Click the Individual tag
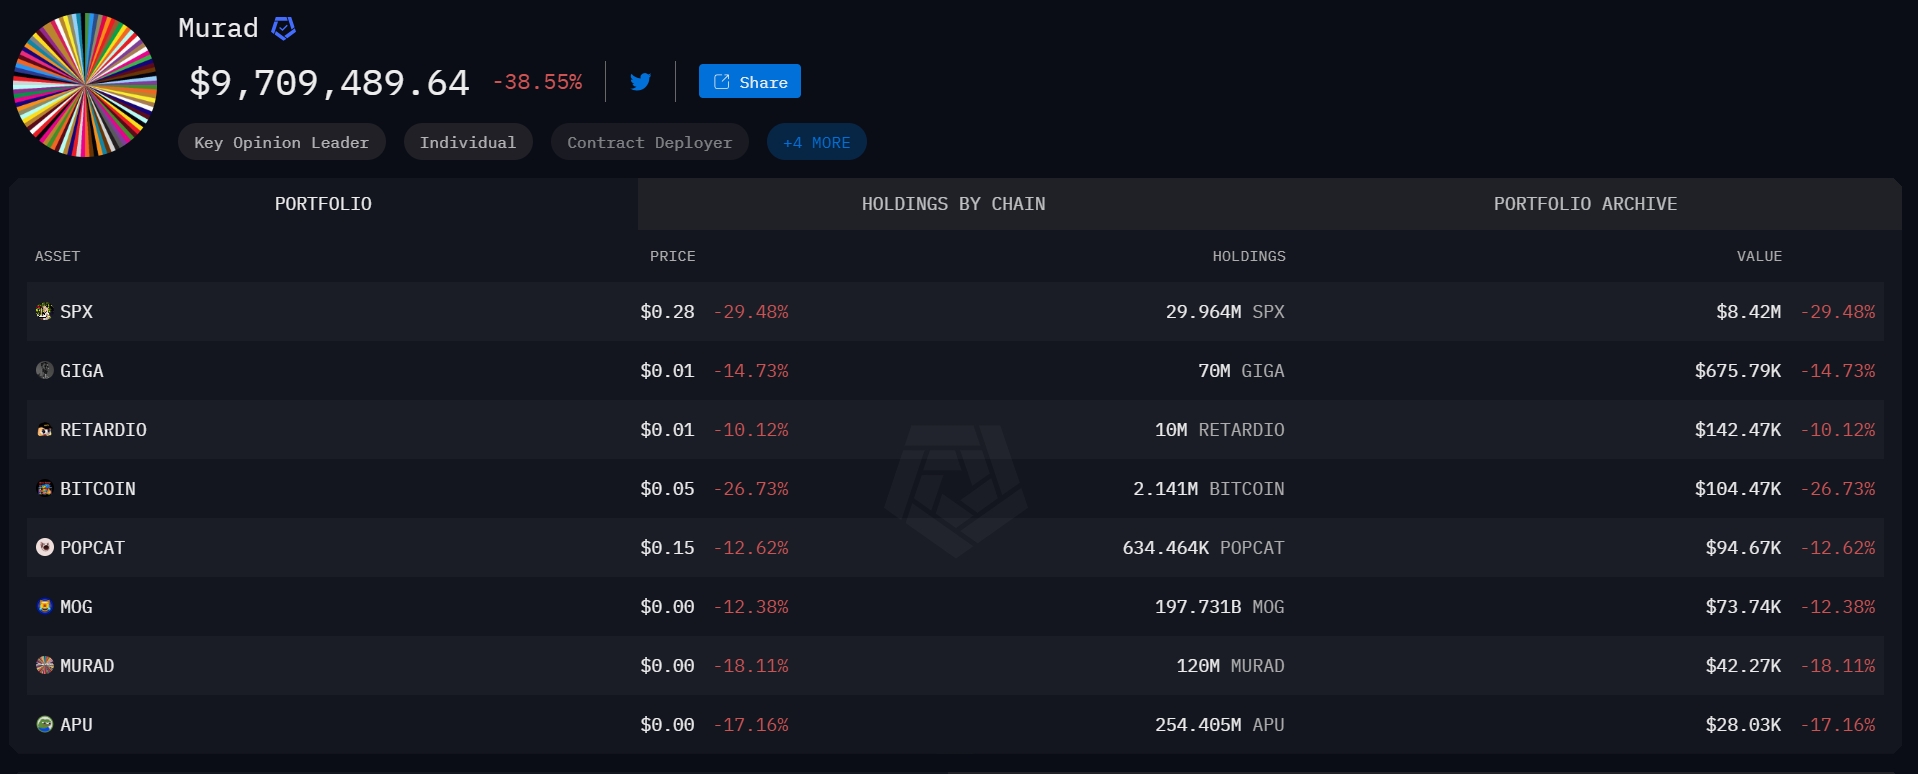 point(468,143)
